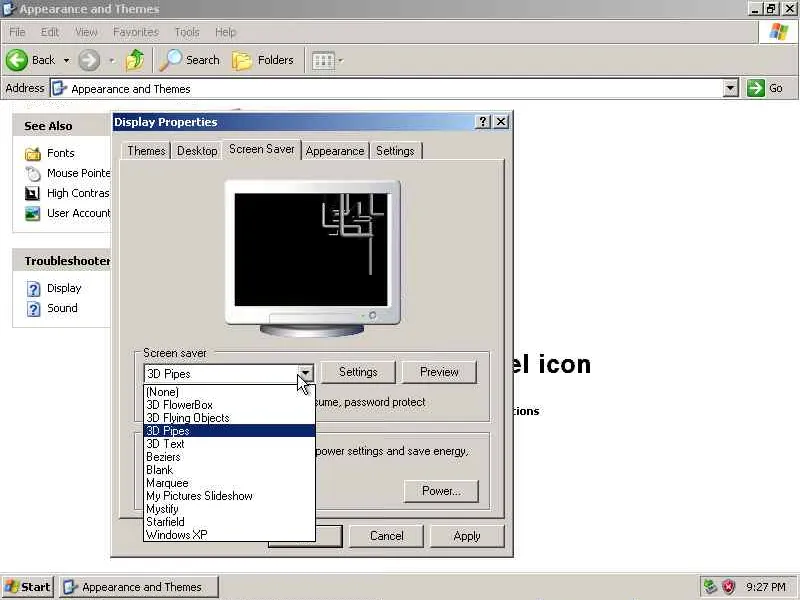Click the Apply button
The height and width of the screenshot is (600, 800).
click(x=467, y=536)
